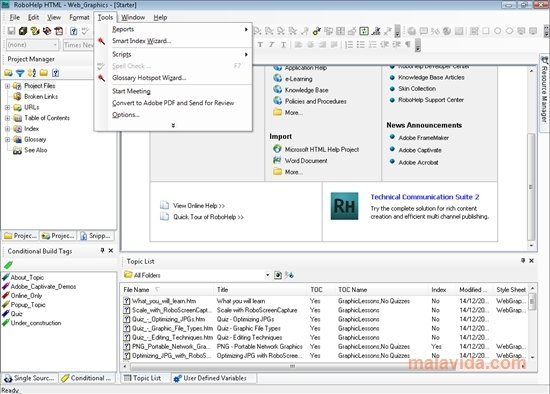The height and width of the screenshot is (394, 550).
Task: Click the speech bubble toolbar icon
Action: click(x=424, y=31)
